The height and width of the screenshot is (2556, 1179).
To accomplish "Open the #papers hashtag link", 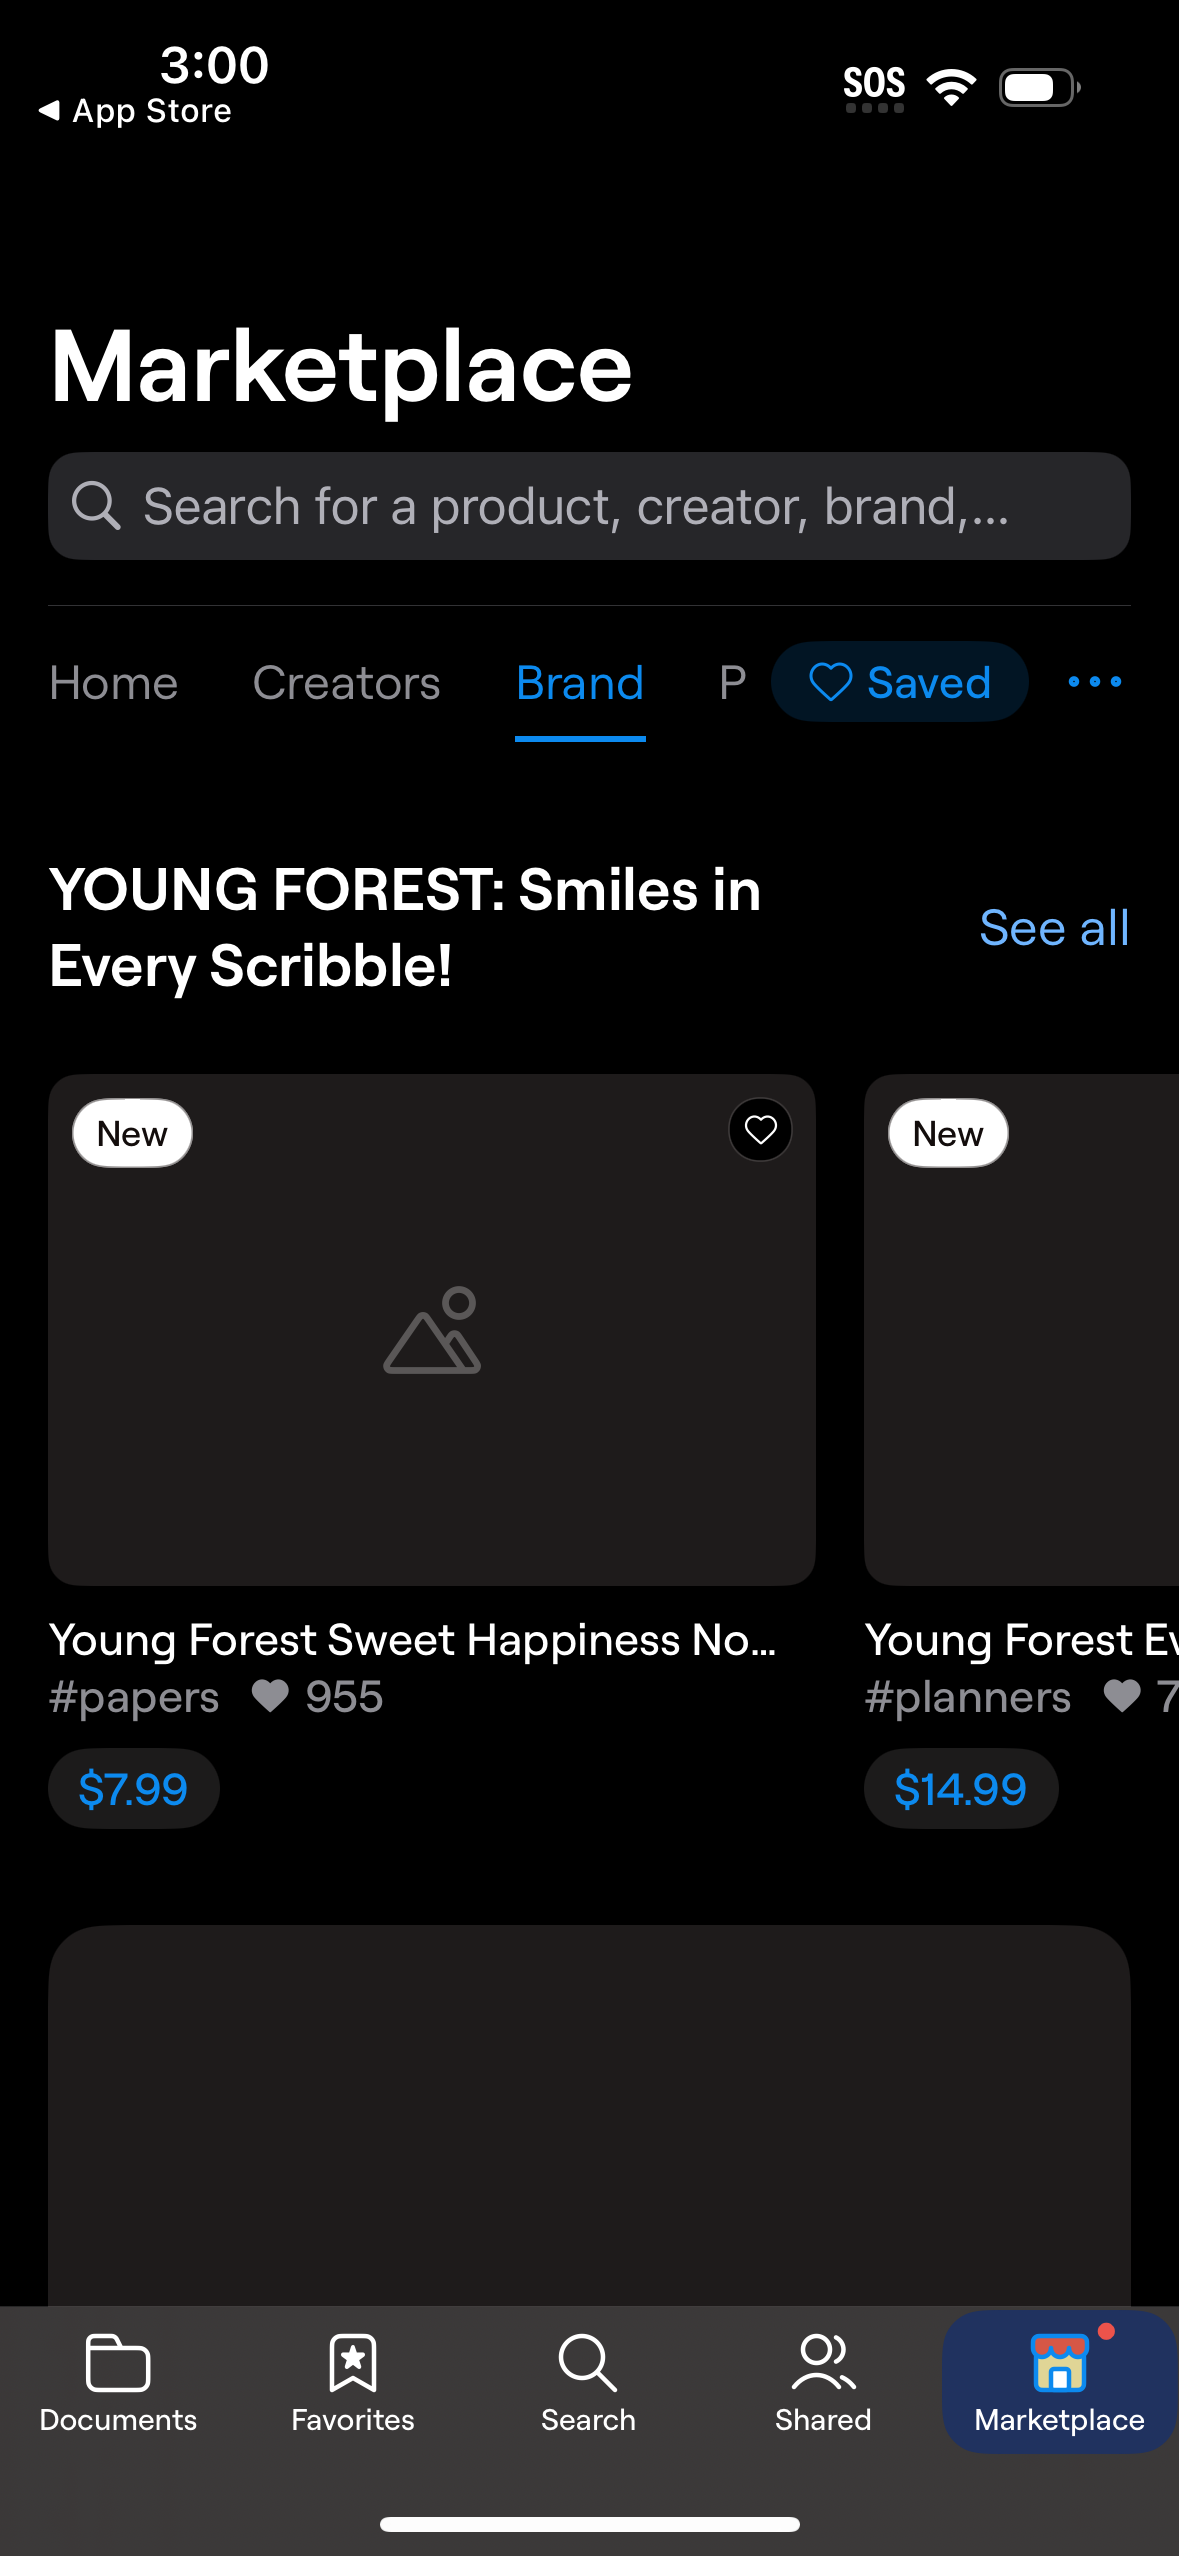I will coord(134,1697).
